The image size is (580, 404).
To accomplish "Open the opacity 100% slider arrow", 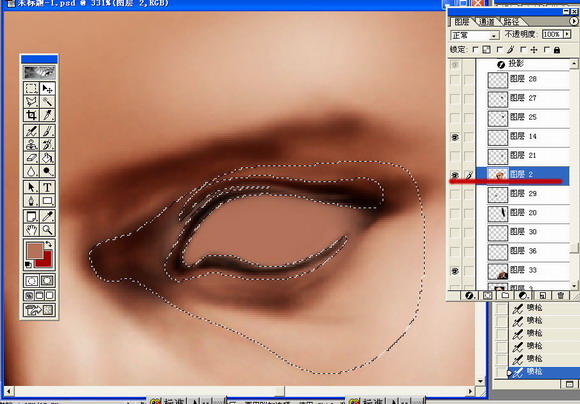I will coord(567,34).
